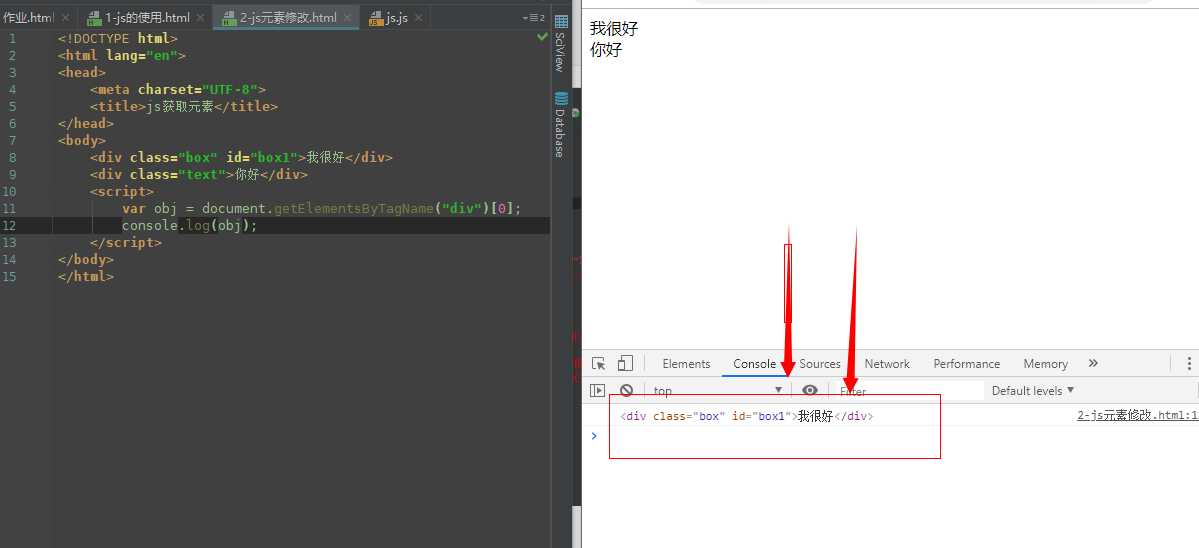Click the green inspection checkmark in editor

tap(542, 37)
